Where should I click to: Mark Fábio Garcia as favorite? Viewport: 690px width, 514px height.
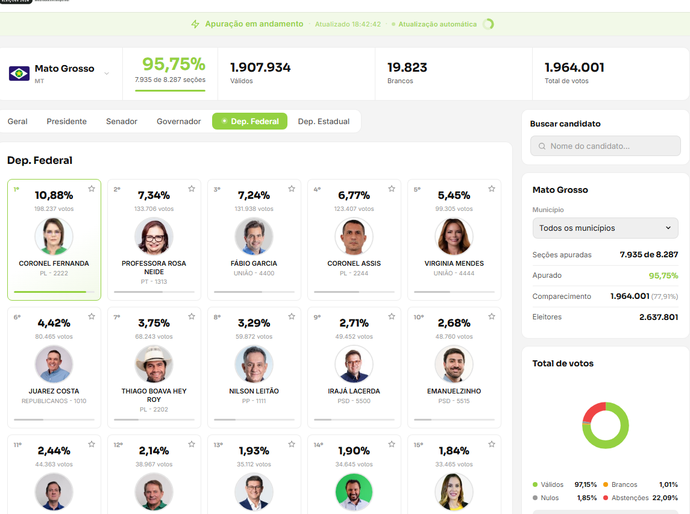click(291, 189)
